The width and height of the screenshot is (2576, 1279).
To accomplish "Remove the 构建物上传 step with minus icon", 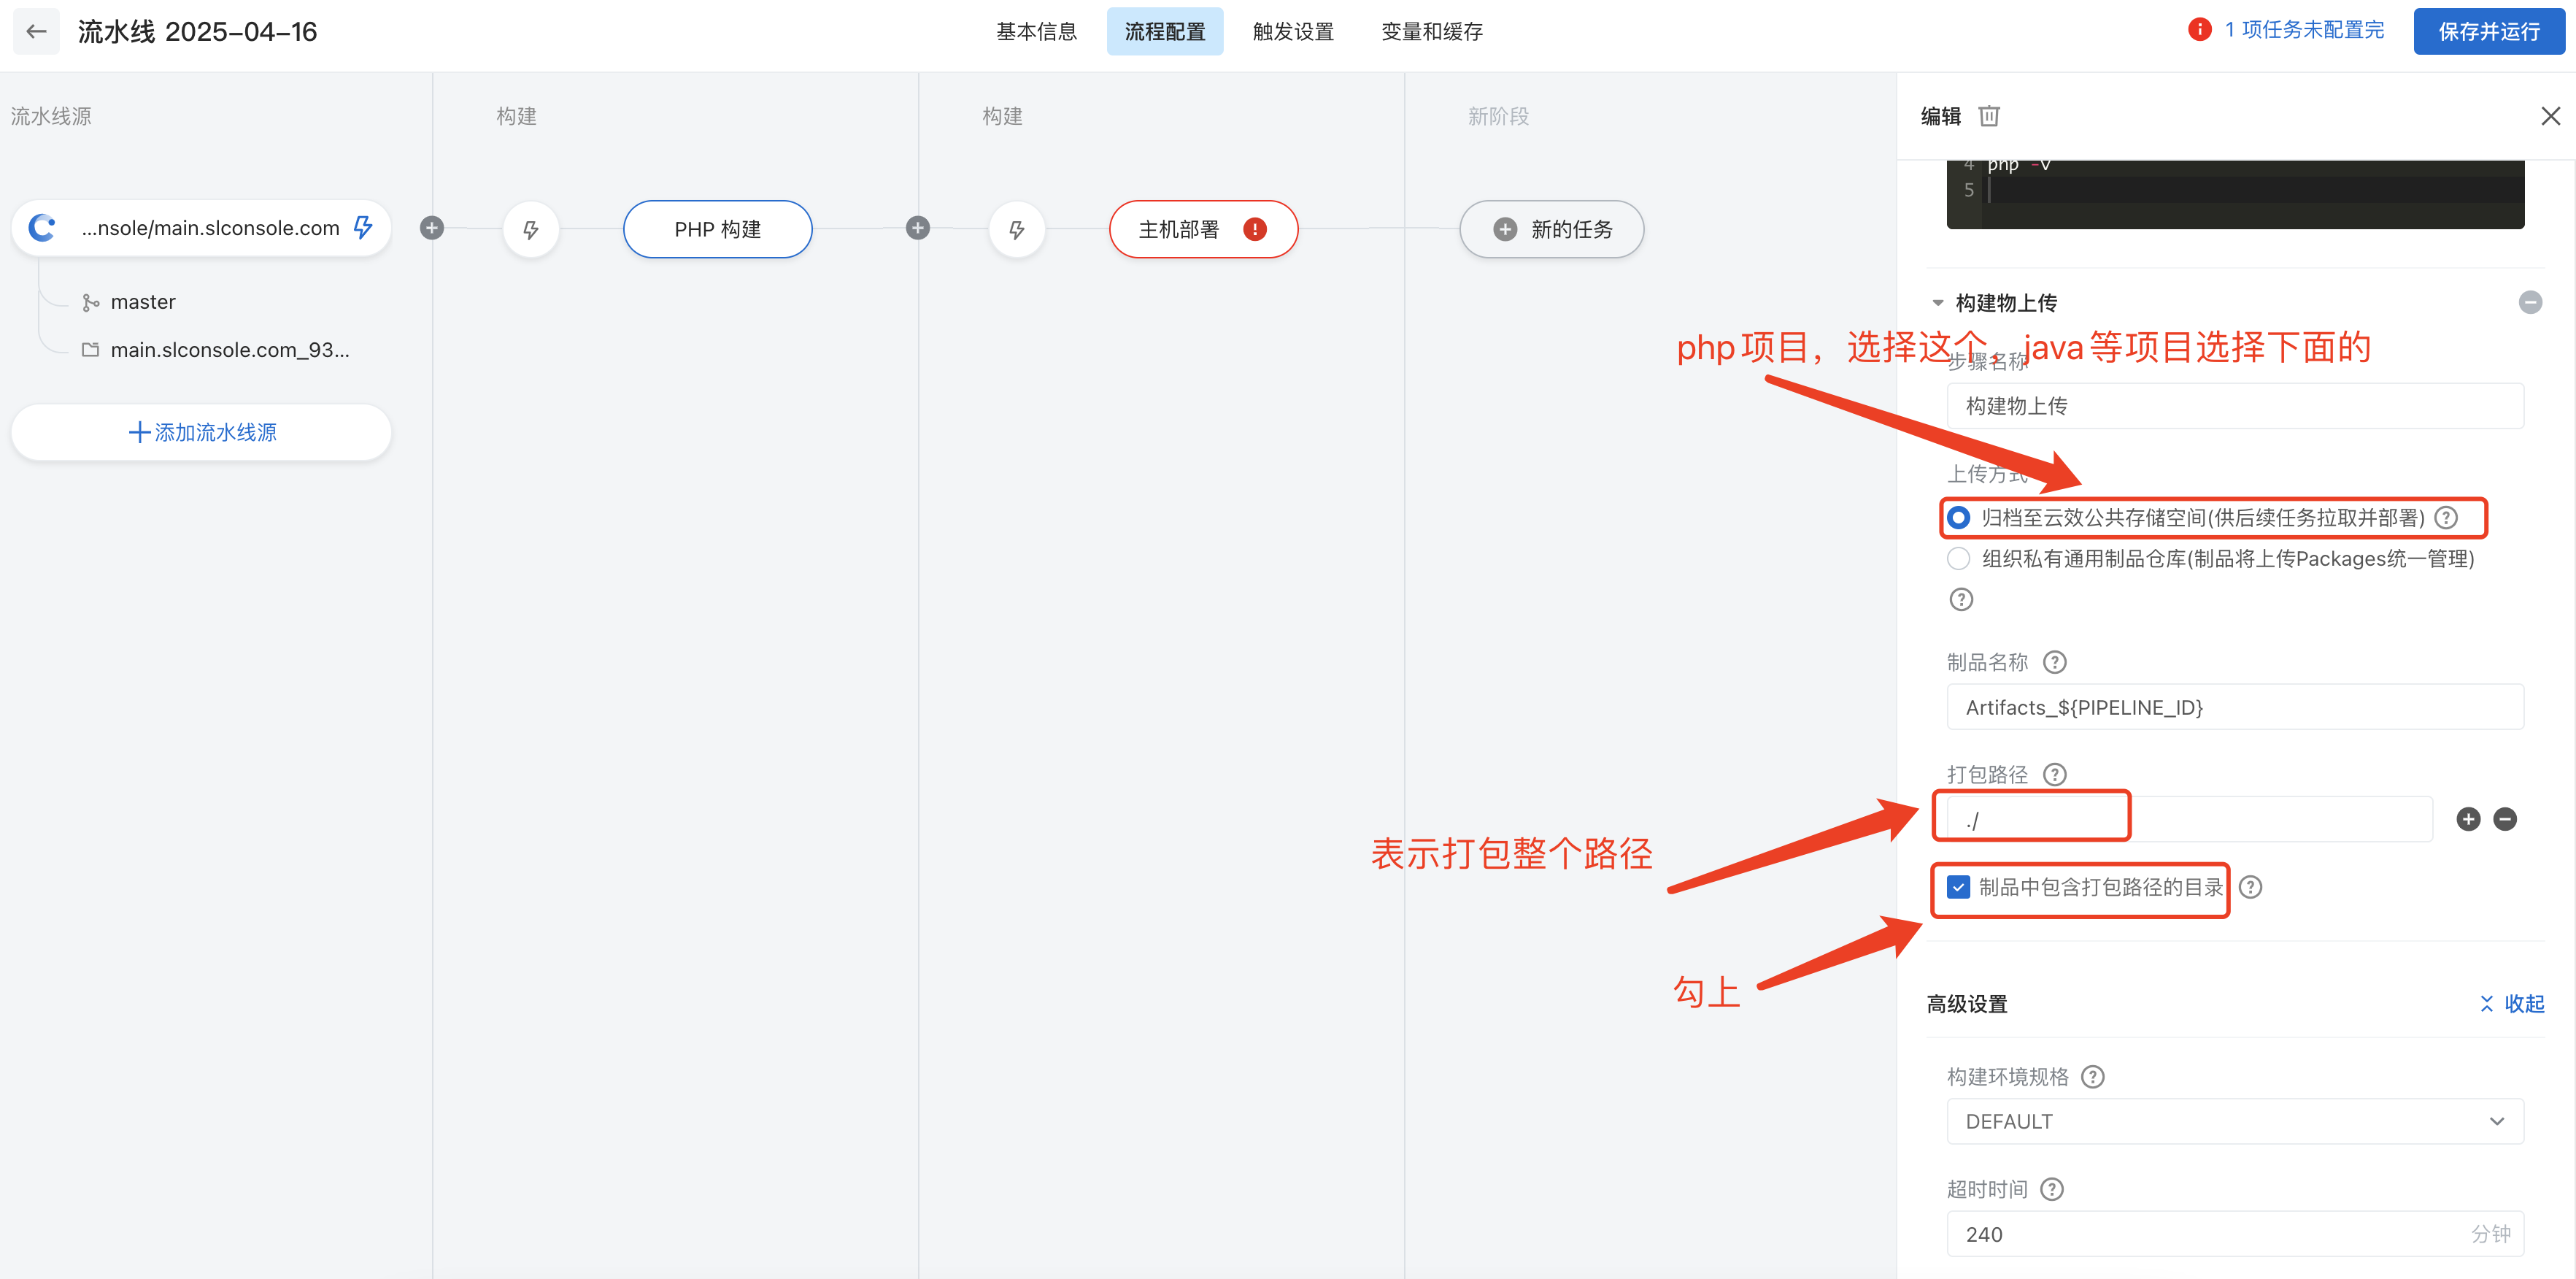I will coord(2529,302).
